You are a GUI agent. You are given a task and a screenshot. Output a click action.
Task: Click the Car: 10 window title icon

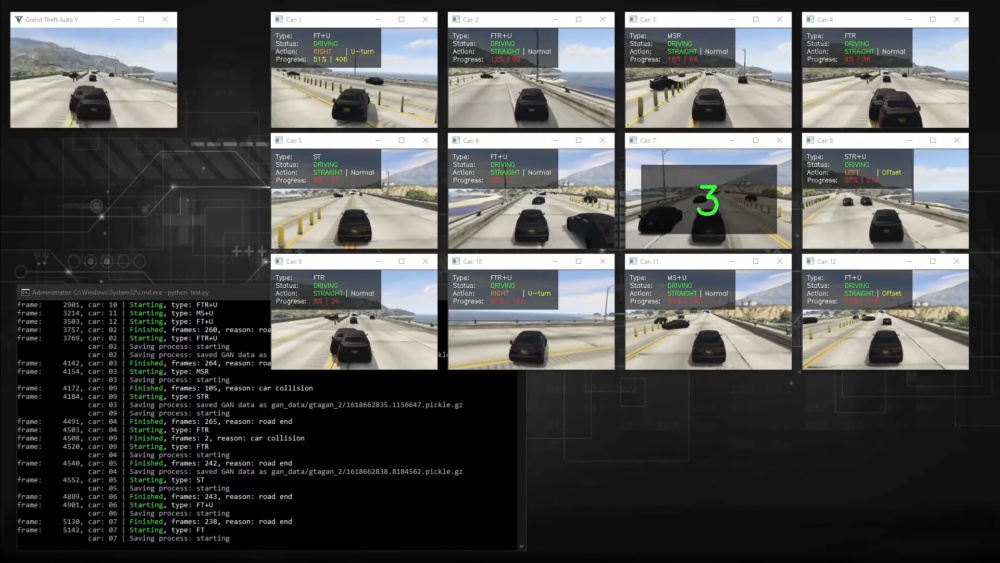pos(455,261)
